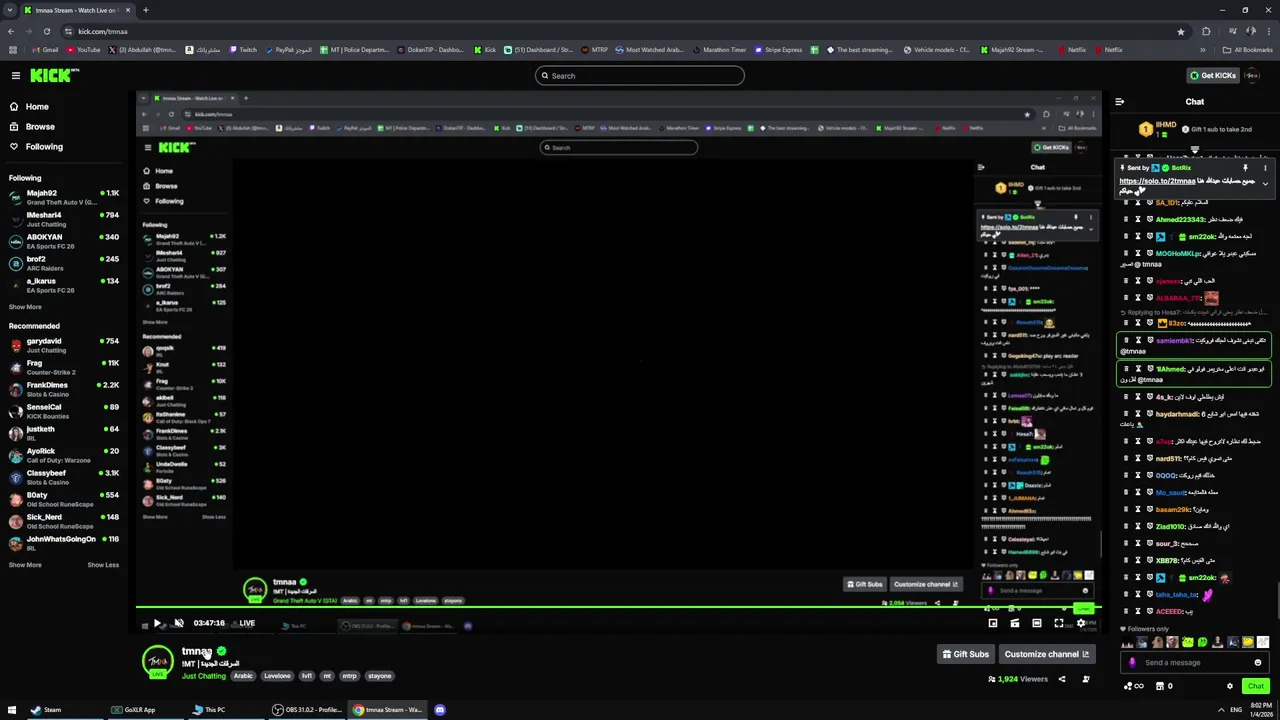The image size is (1280, 720).
Task: Open All Bookmarks folder
Action: pos(1247,50)
